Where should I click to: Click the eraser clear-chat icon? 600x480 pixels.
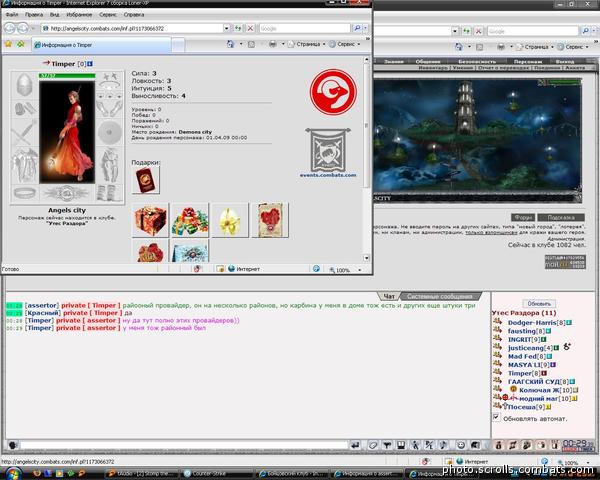tap(373, 445)
